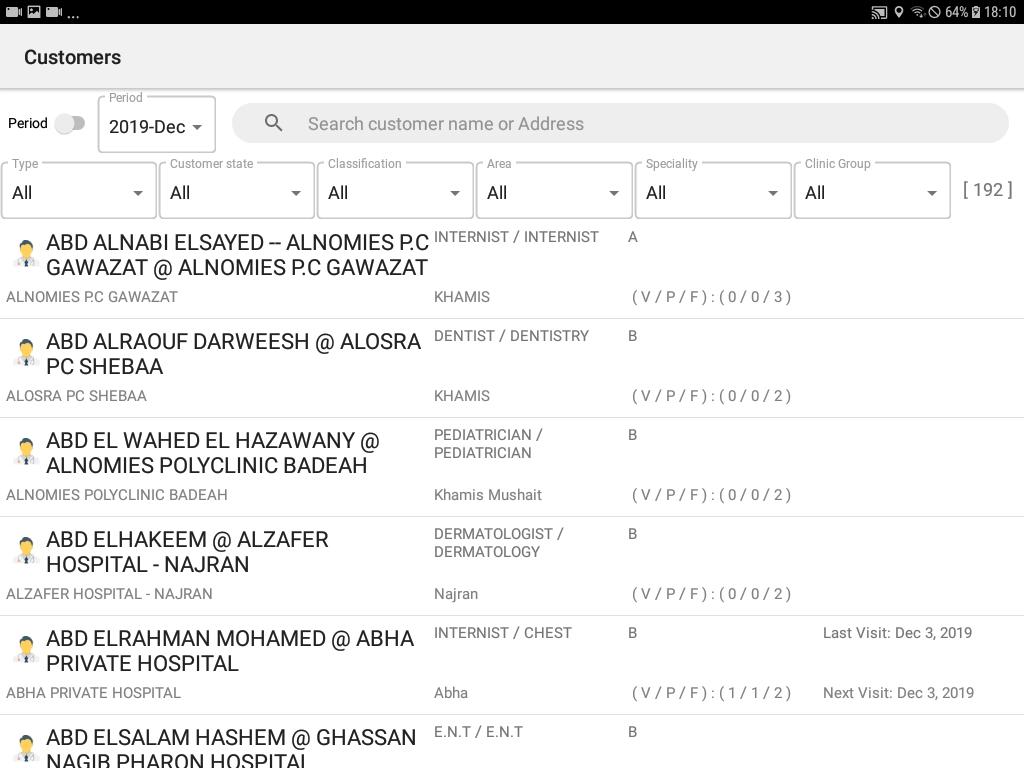Click INTERNIST / CHEST speciality text
This screenshot has height=768, width=1024.
[503, 633]
